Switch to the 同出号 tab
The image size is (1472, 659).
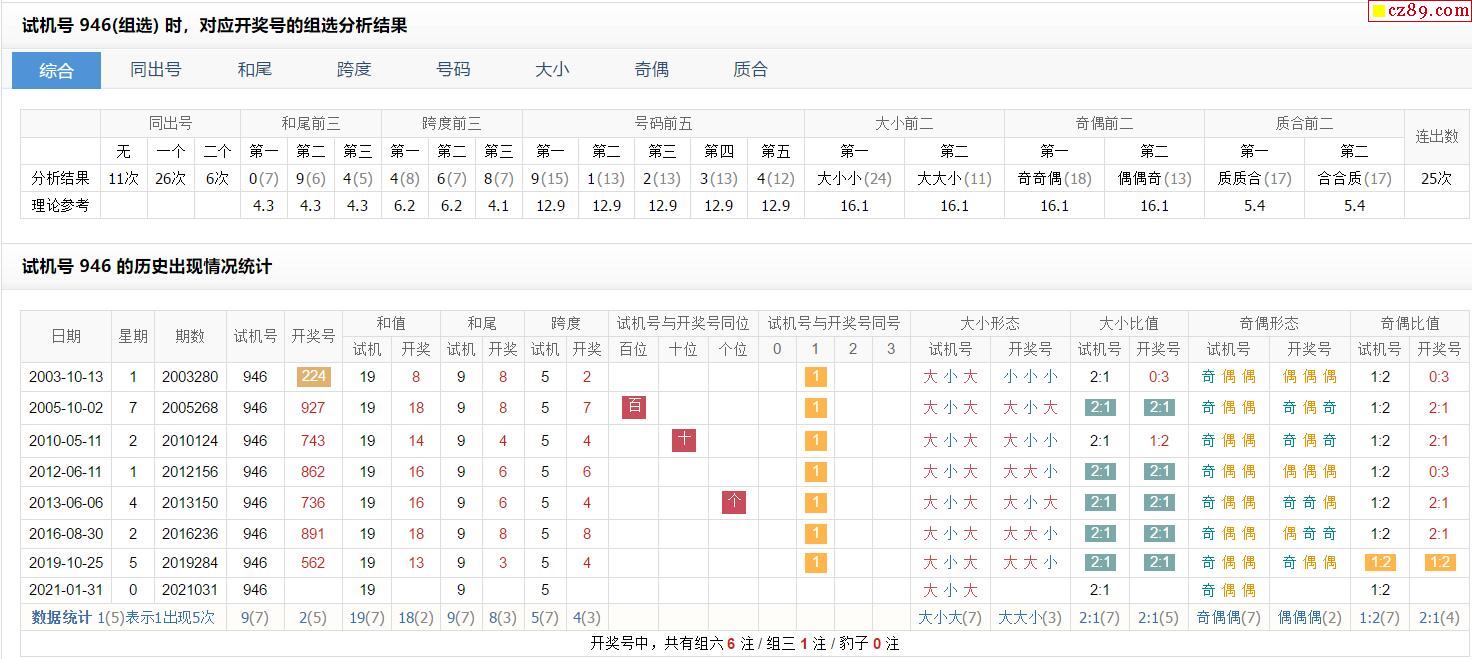click(155, 70)
